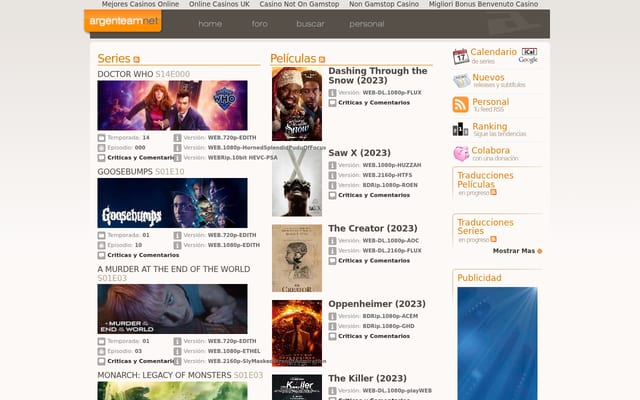Viewport: 640px width, 400px height.
Task: Click the Personal RSS feed icon
Action: pos(460,104)
